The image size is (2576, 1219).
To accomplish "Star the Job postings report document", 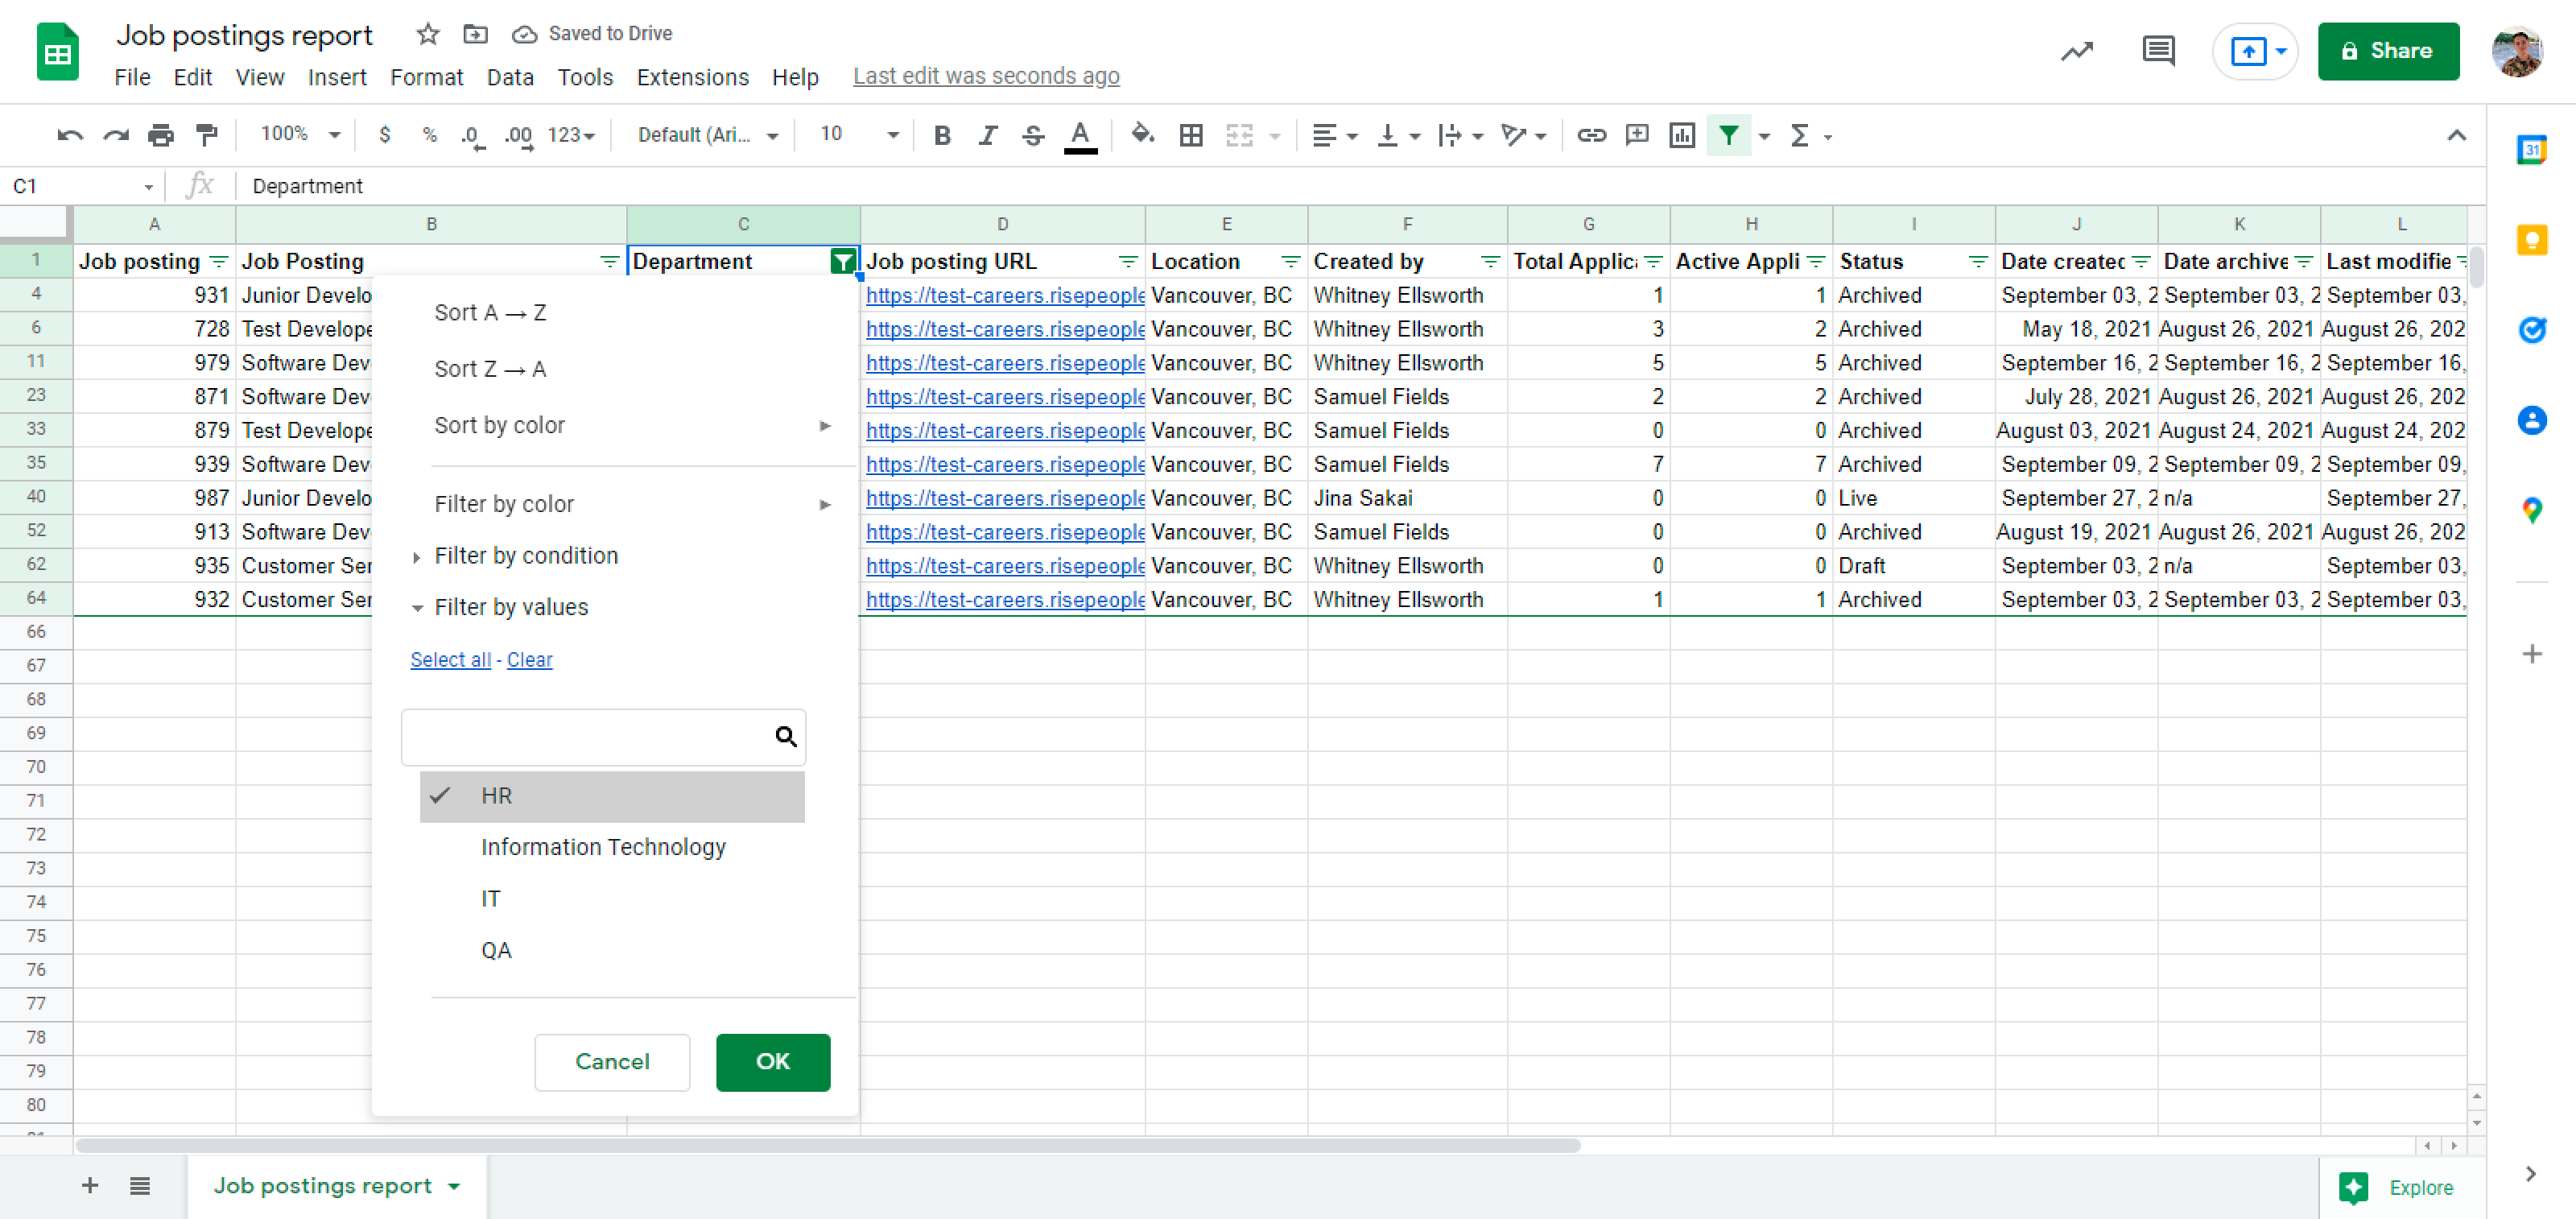I will click(428, 34).
